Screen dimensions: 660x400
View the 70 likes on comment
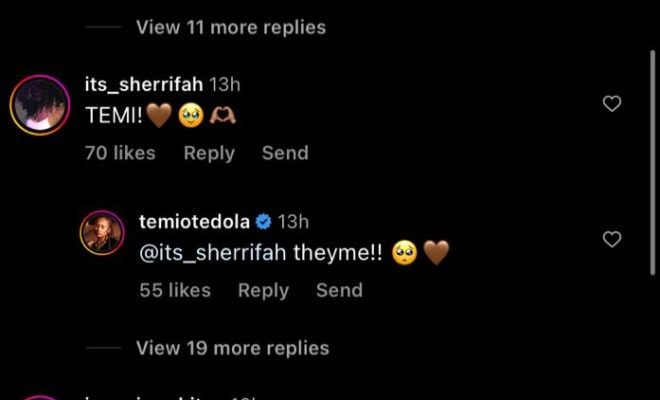(120, 153)
